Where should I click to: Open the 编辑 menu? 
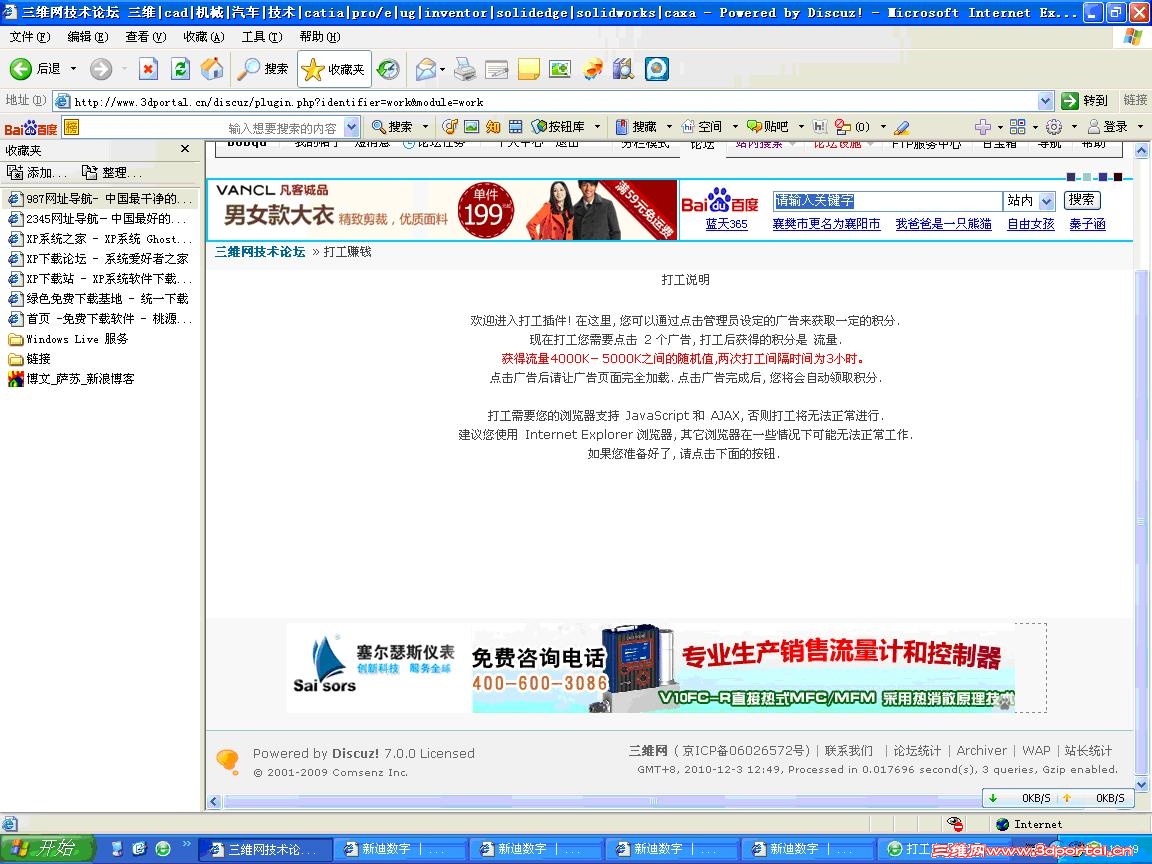[87, 37]
